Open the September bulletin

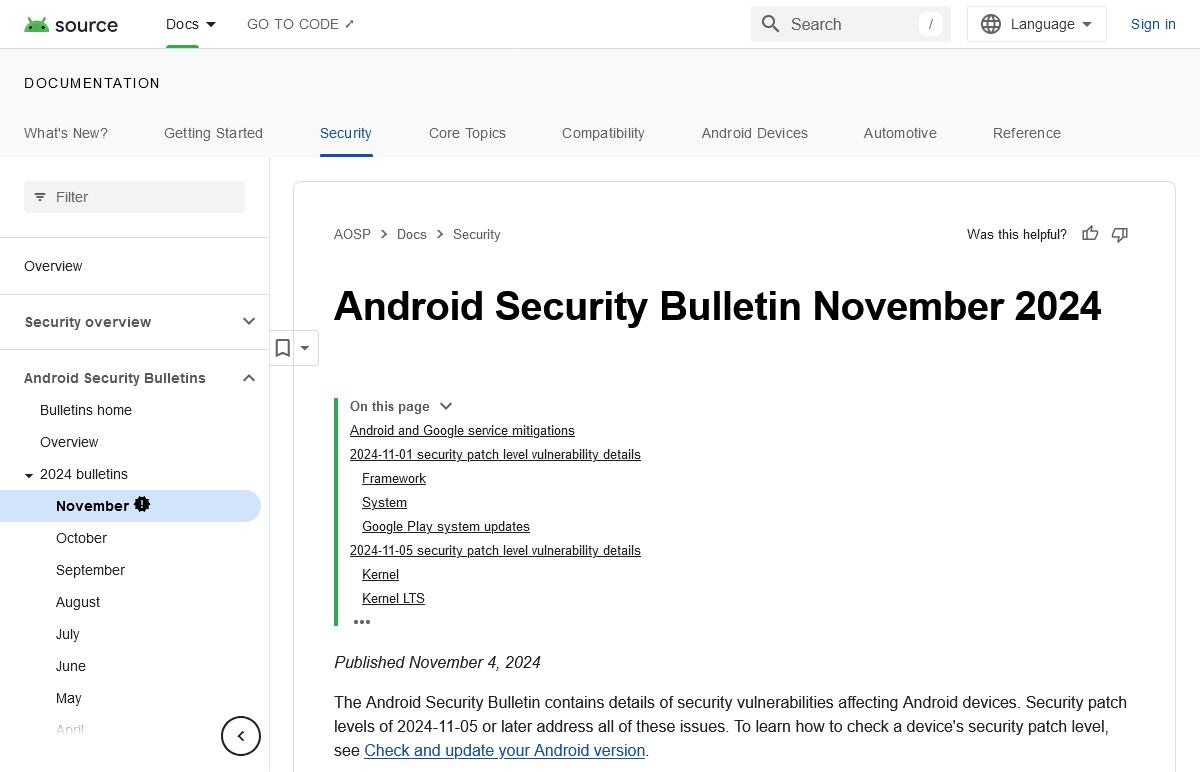[90, 570]
